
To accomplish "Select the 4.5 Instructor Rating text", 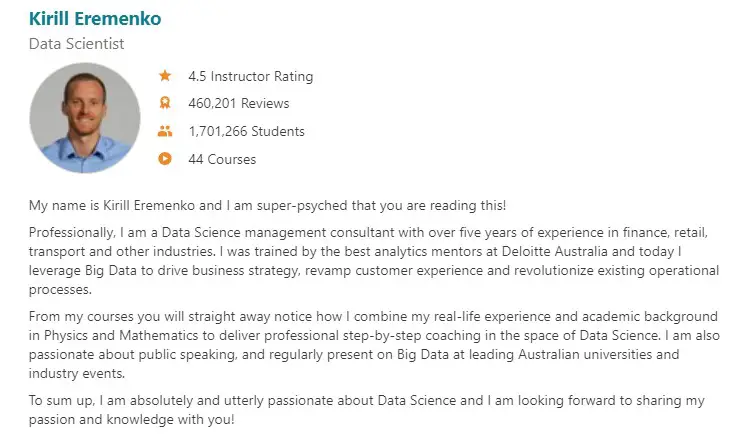I will click(x=250, y=76).
